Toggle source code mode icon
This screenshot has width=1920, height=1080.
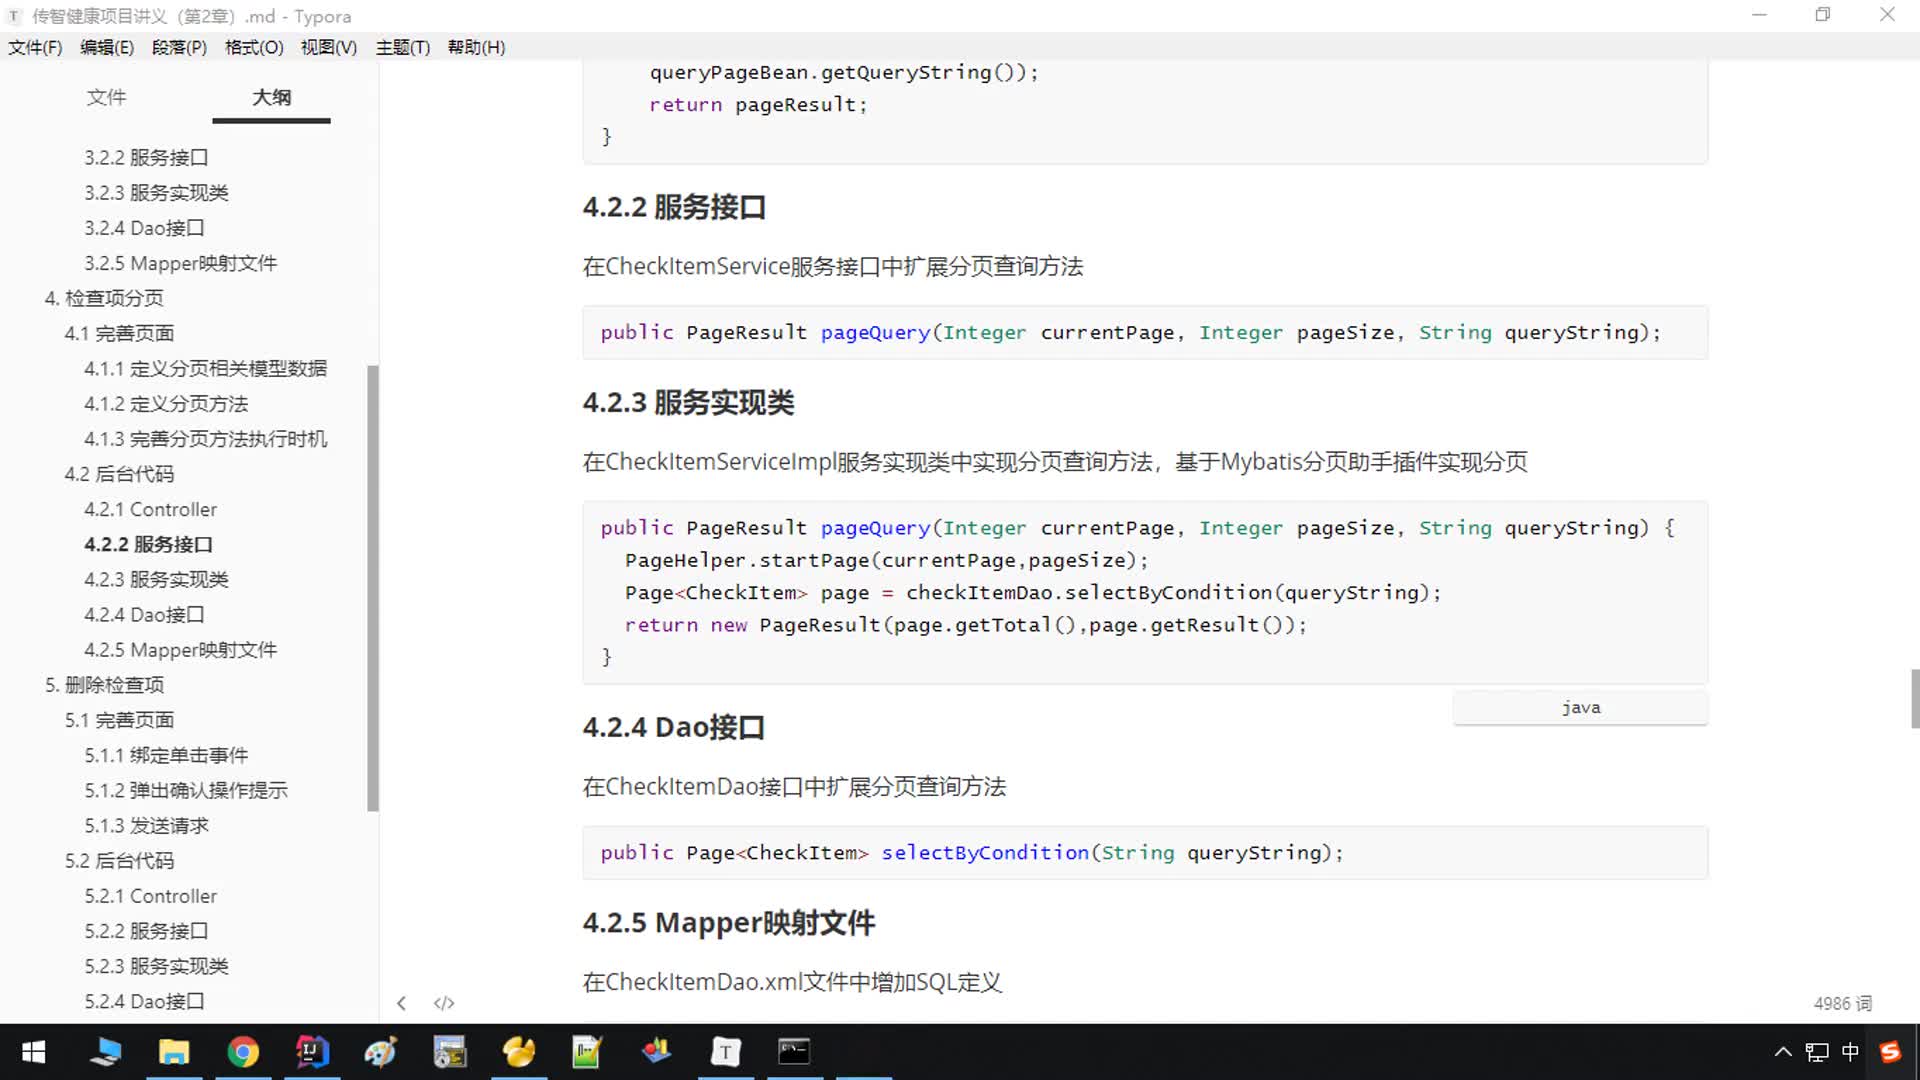444,1003
